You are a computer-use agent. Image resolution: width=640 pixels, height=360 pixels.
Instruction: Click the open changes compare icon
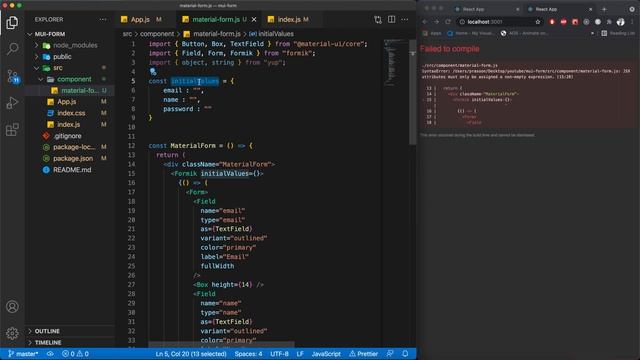point(378,19)
